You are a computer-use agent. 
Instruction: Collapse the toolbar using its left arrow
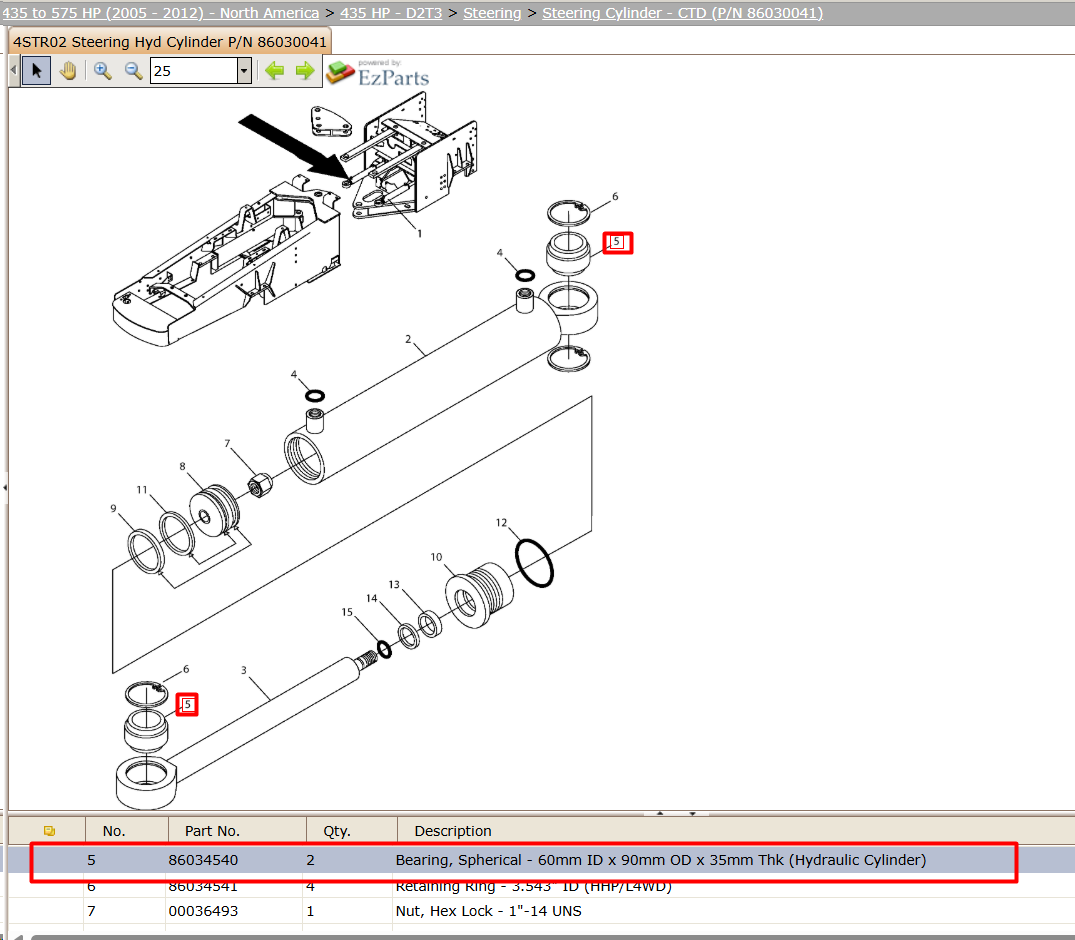click(x=14, y=71)
